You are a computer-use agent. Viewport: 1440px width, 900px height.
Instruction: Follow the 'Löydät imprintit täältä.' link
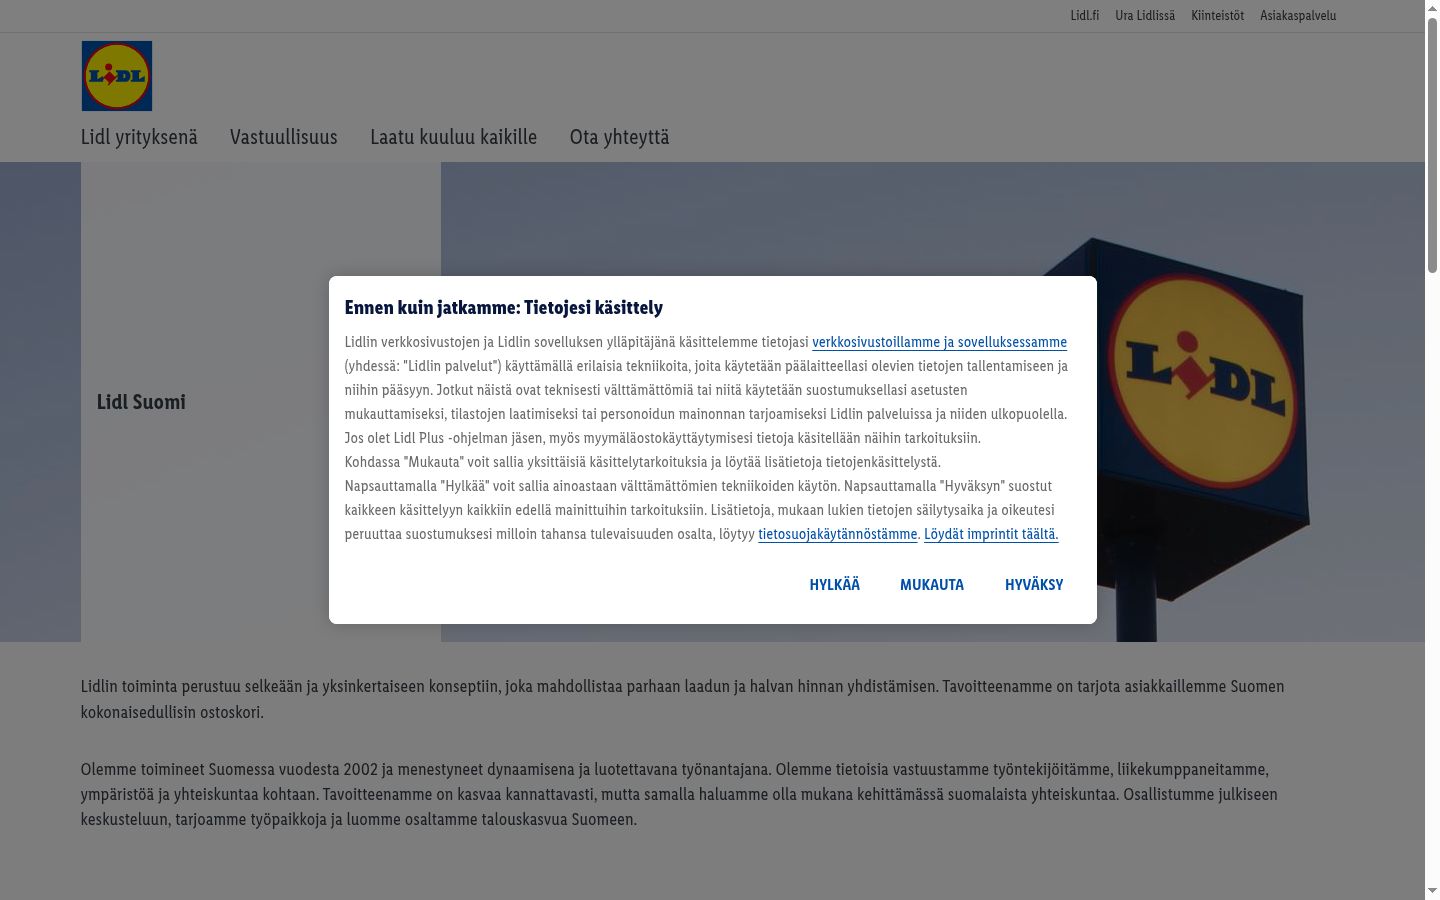(x=991, y=534)
